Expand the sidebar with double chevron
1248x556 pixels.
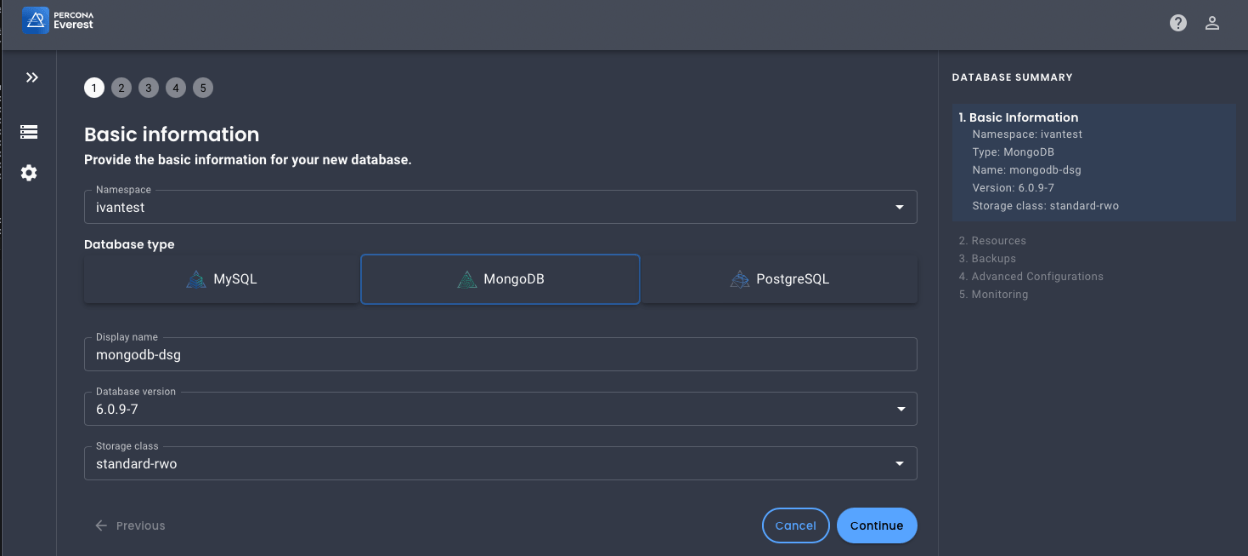[31, 77]
